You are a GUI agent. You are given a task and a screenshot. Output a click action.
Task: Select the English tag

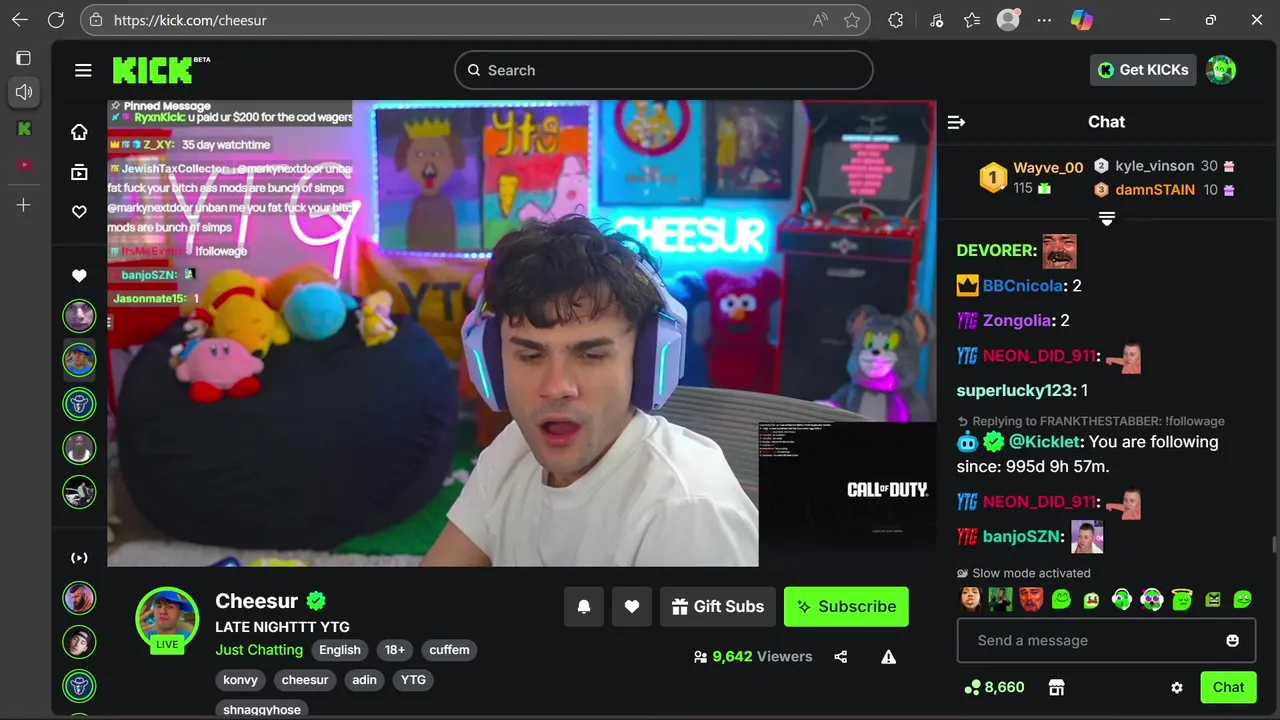340,650
